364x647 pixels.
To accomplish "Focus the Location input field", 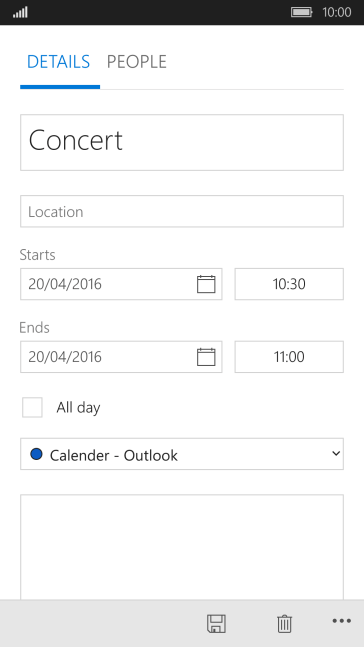I will click(x=182, y=211).
